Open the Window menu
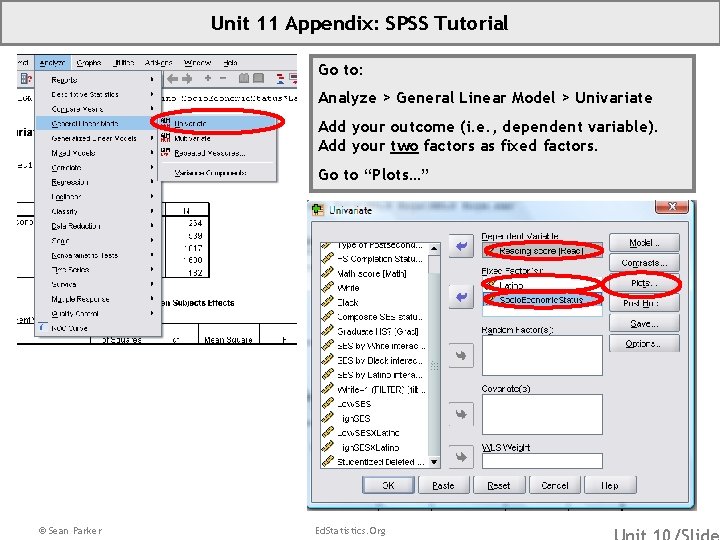 pos(197,62)
